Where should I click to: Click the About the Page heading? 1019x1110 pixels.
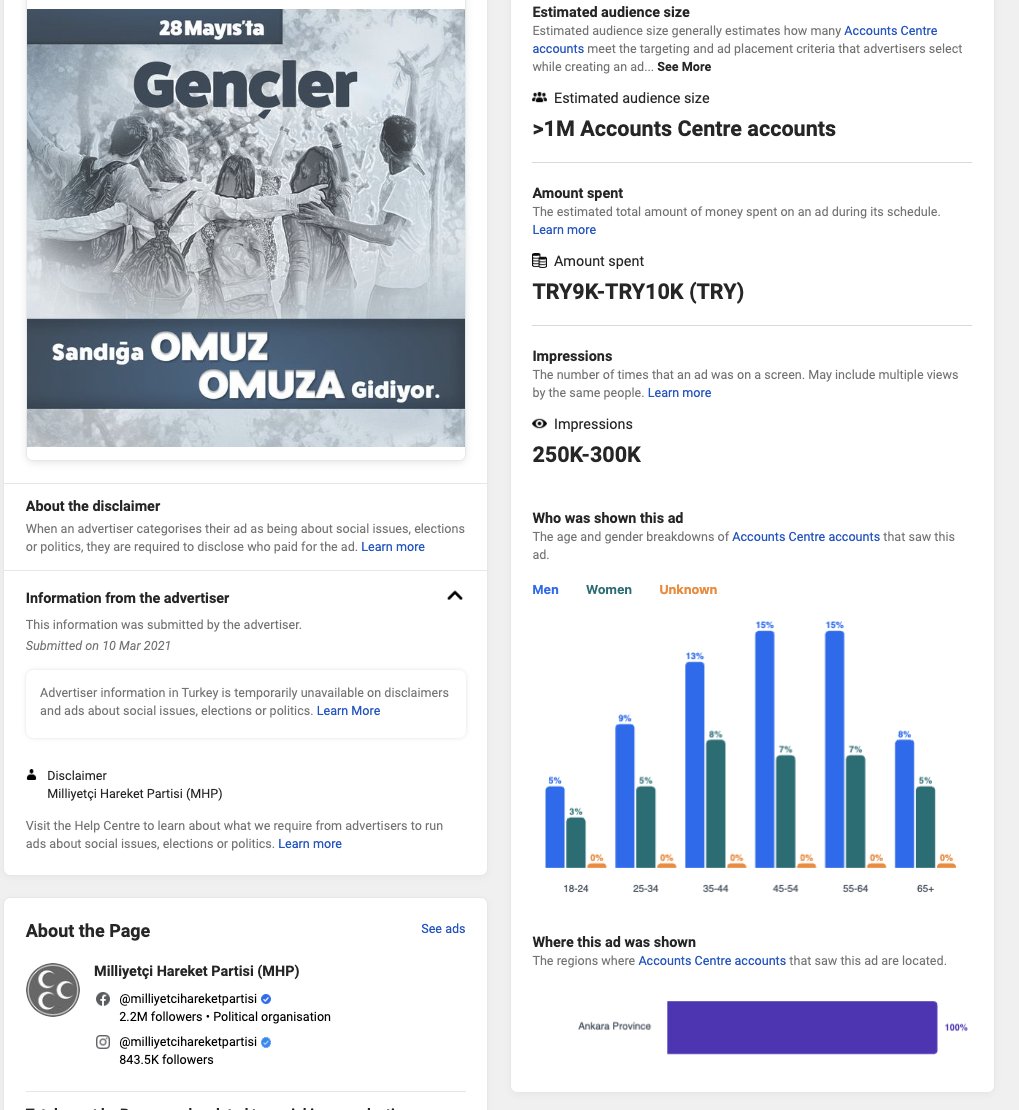88,931
